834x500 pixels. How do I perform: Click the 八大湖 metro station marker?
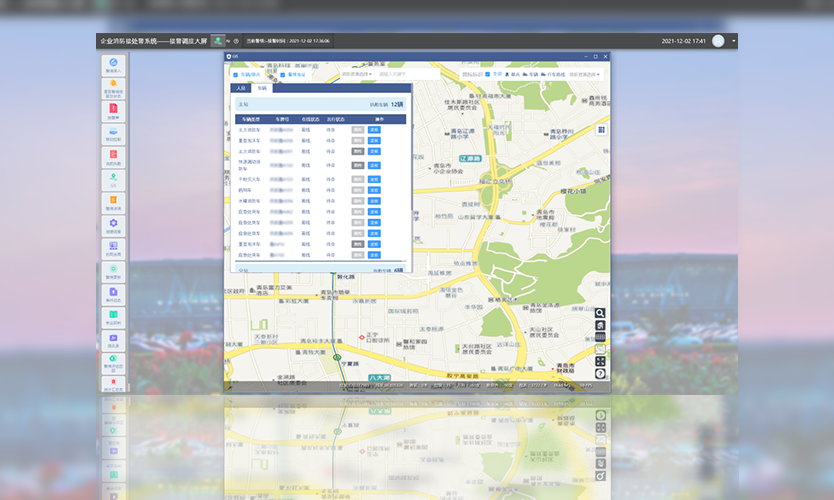(x=379, y=377)
